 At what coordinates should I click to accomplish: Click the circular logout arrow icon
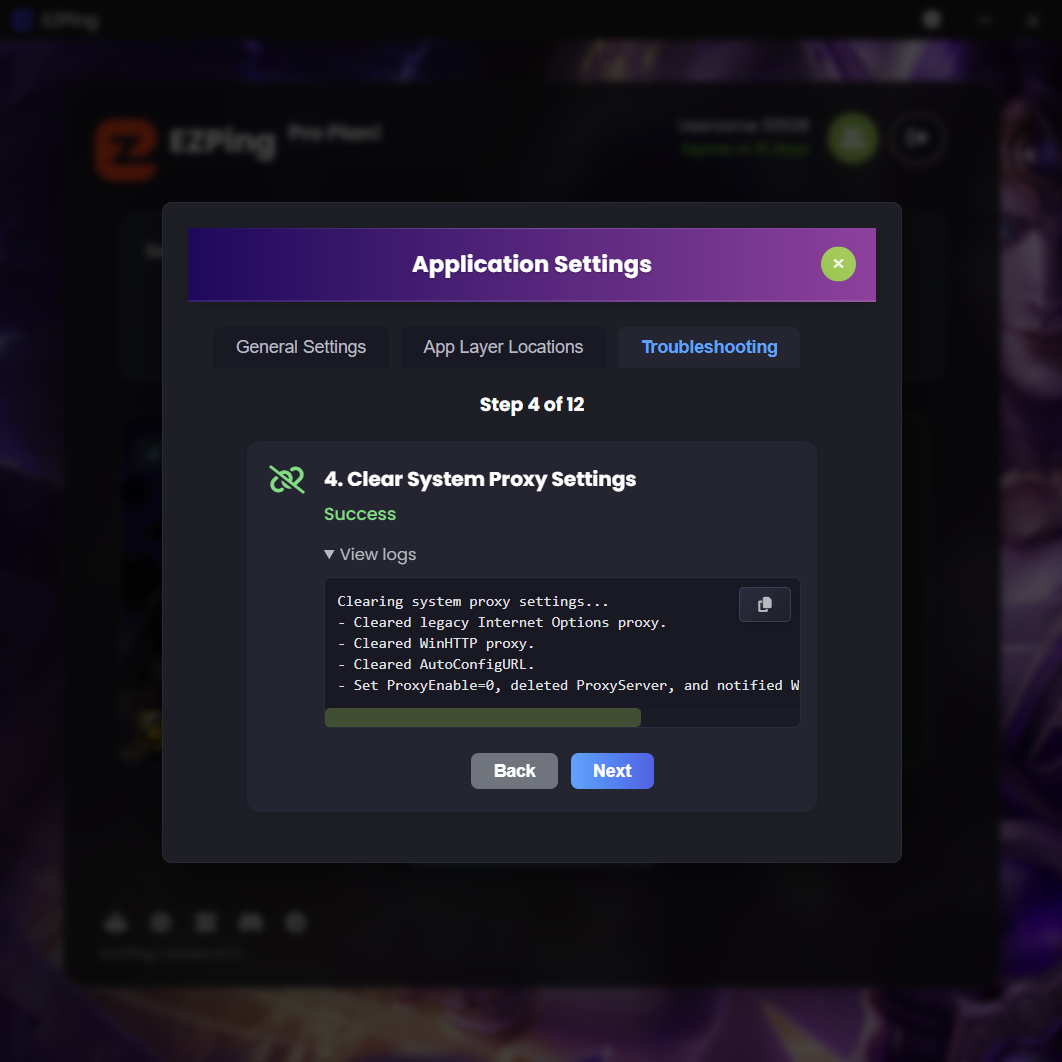pyautogui.click(x=917, y=138)
